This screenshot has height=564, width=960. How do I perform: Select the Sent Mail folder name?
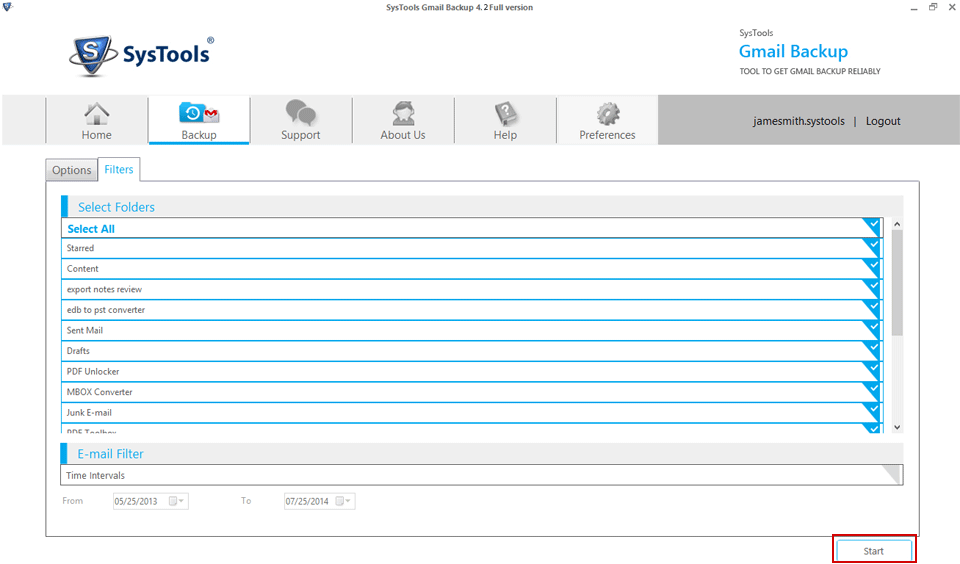84,330
